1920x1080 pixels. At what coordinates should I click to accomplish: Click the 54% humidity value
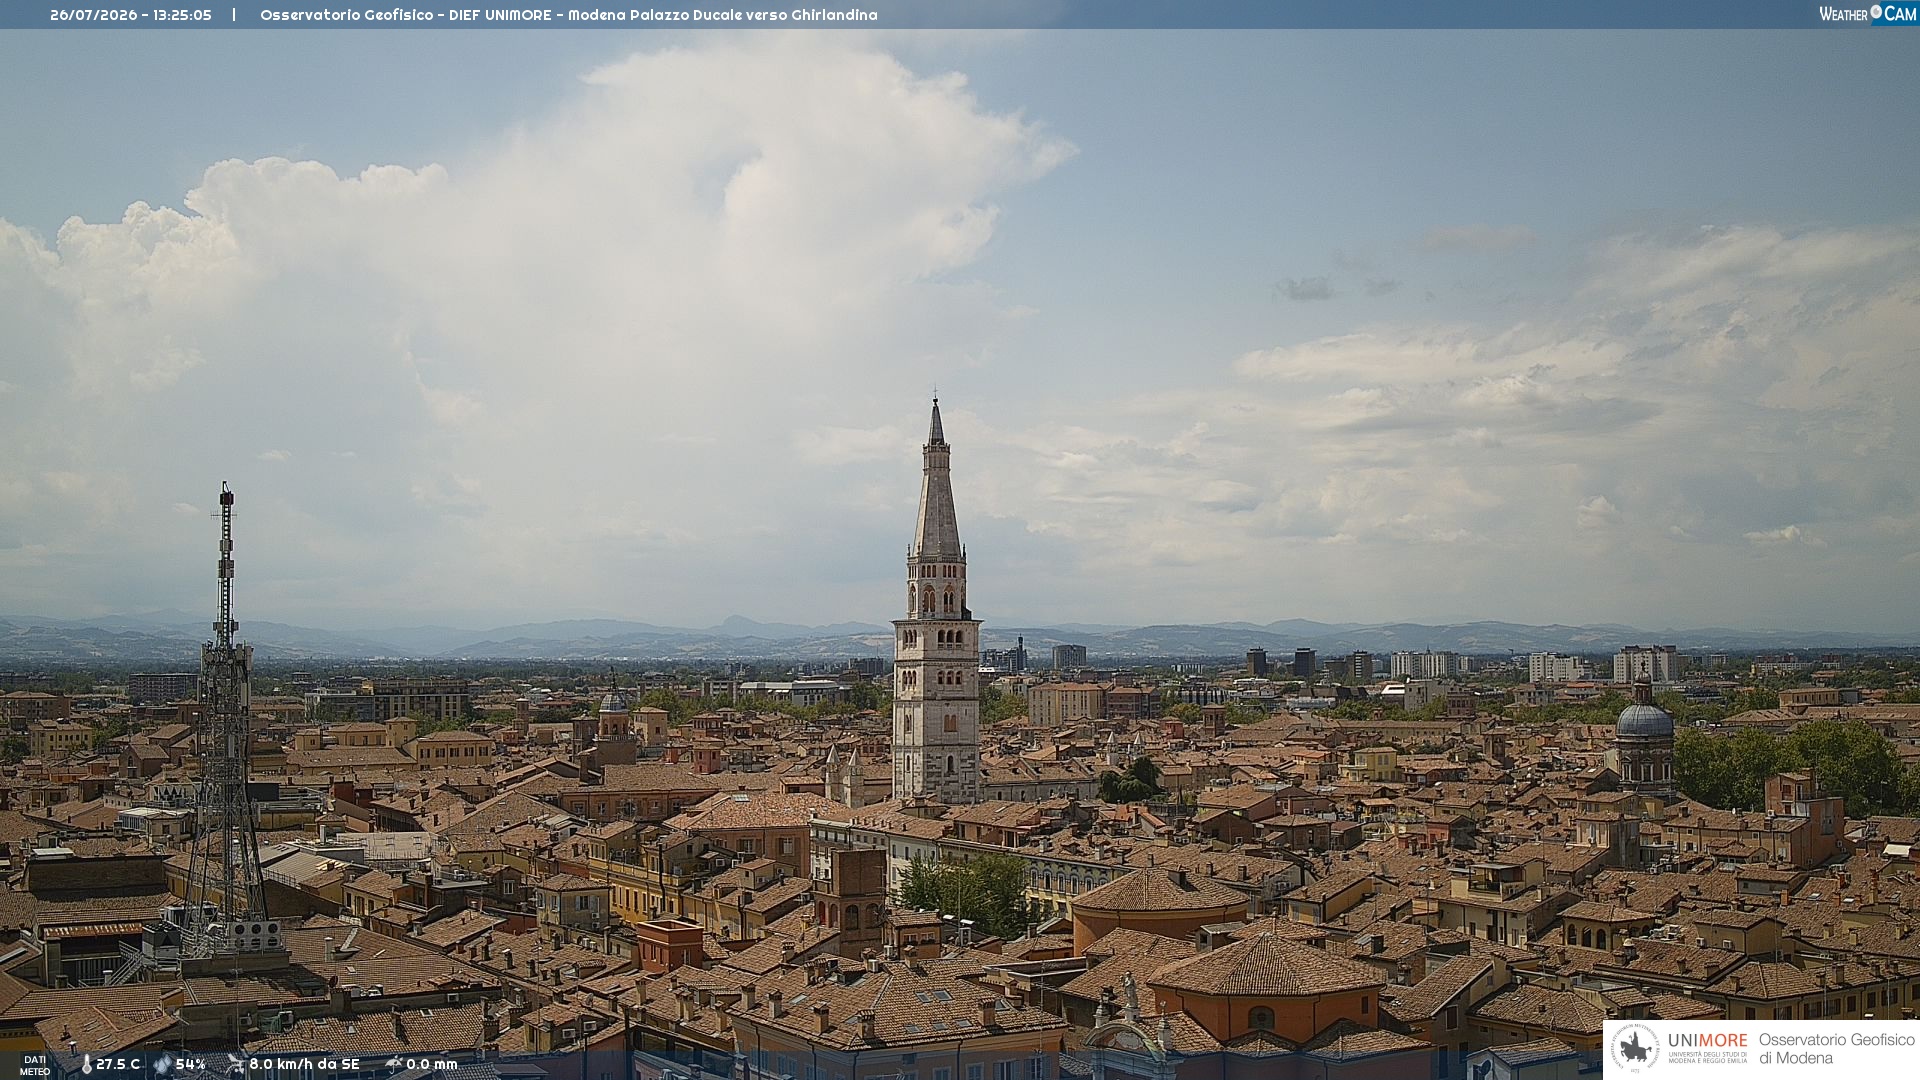[190, 1064]
